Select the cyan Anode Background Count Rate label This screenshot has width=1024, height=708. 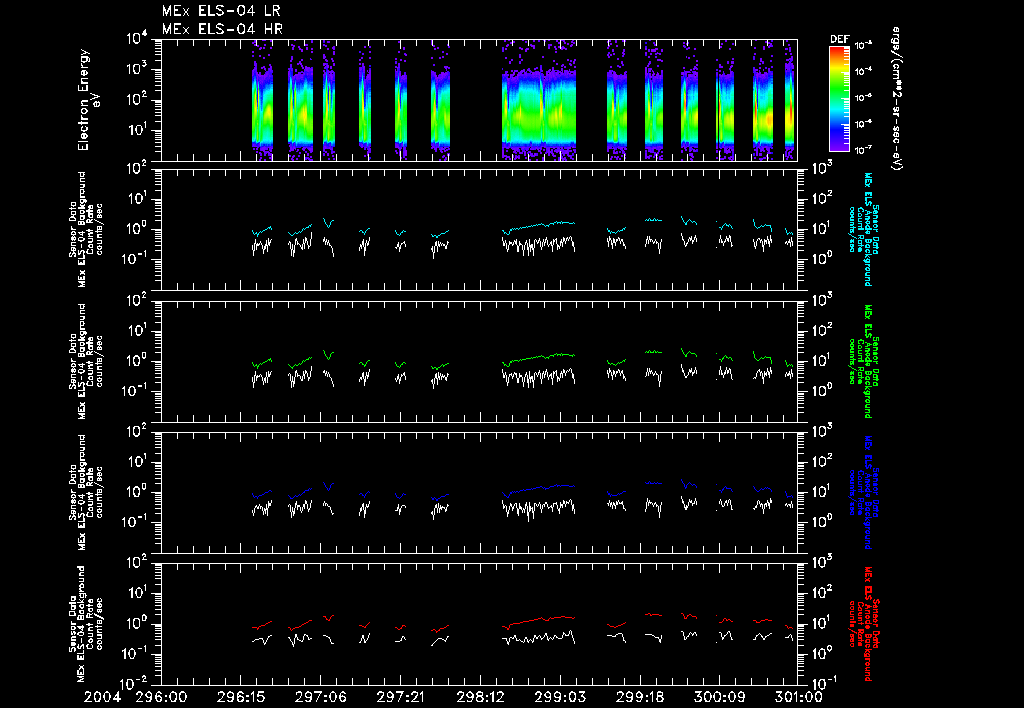click(863, 229)
